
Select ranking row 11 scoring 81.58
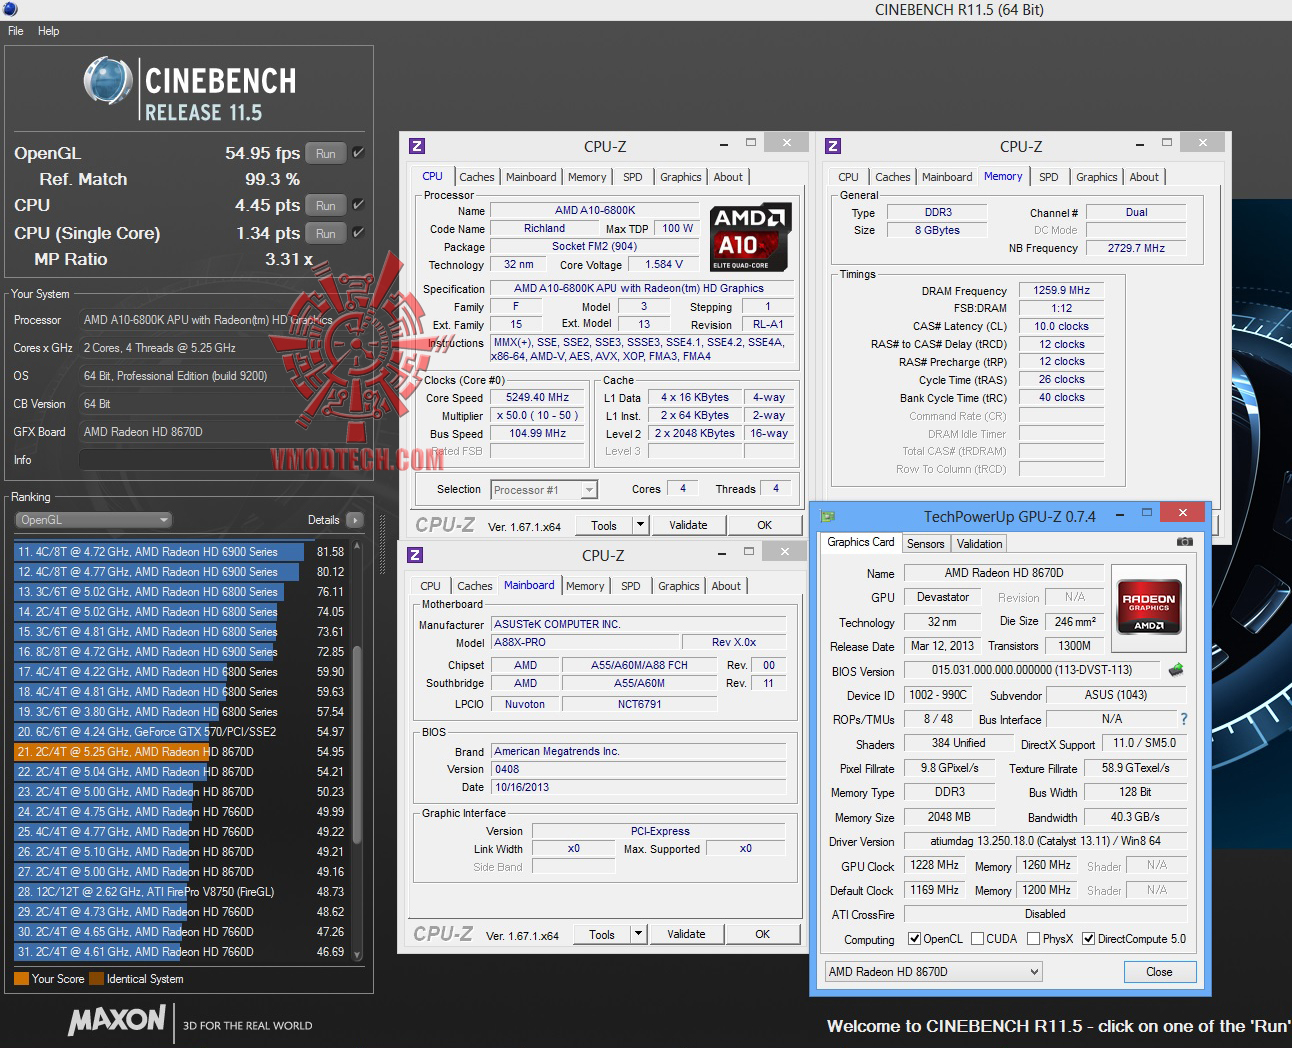tap(180, 552)
